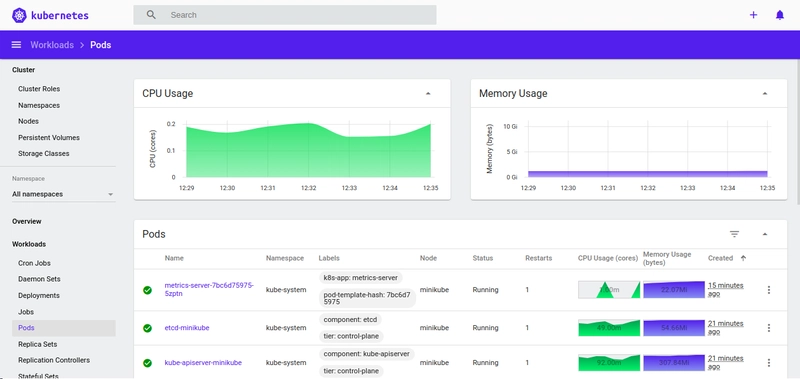This screenshot has height=379, width=800.
Task: Click the Node column header
Action: (428, 258)
